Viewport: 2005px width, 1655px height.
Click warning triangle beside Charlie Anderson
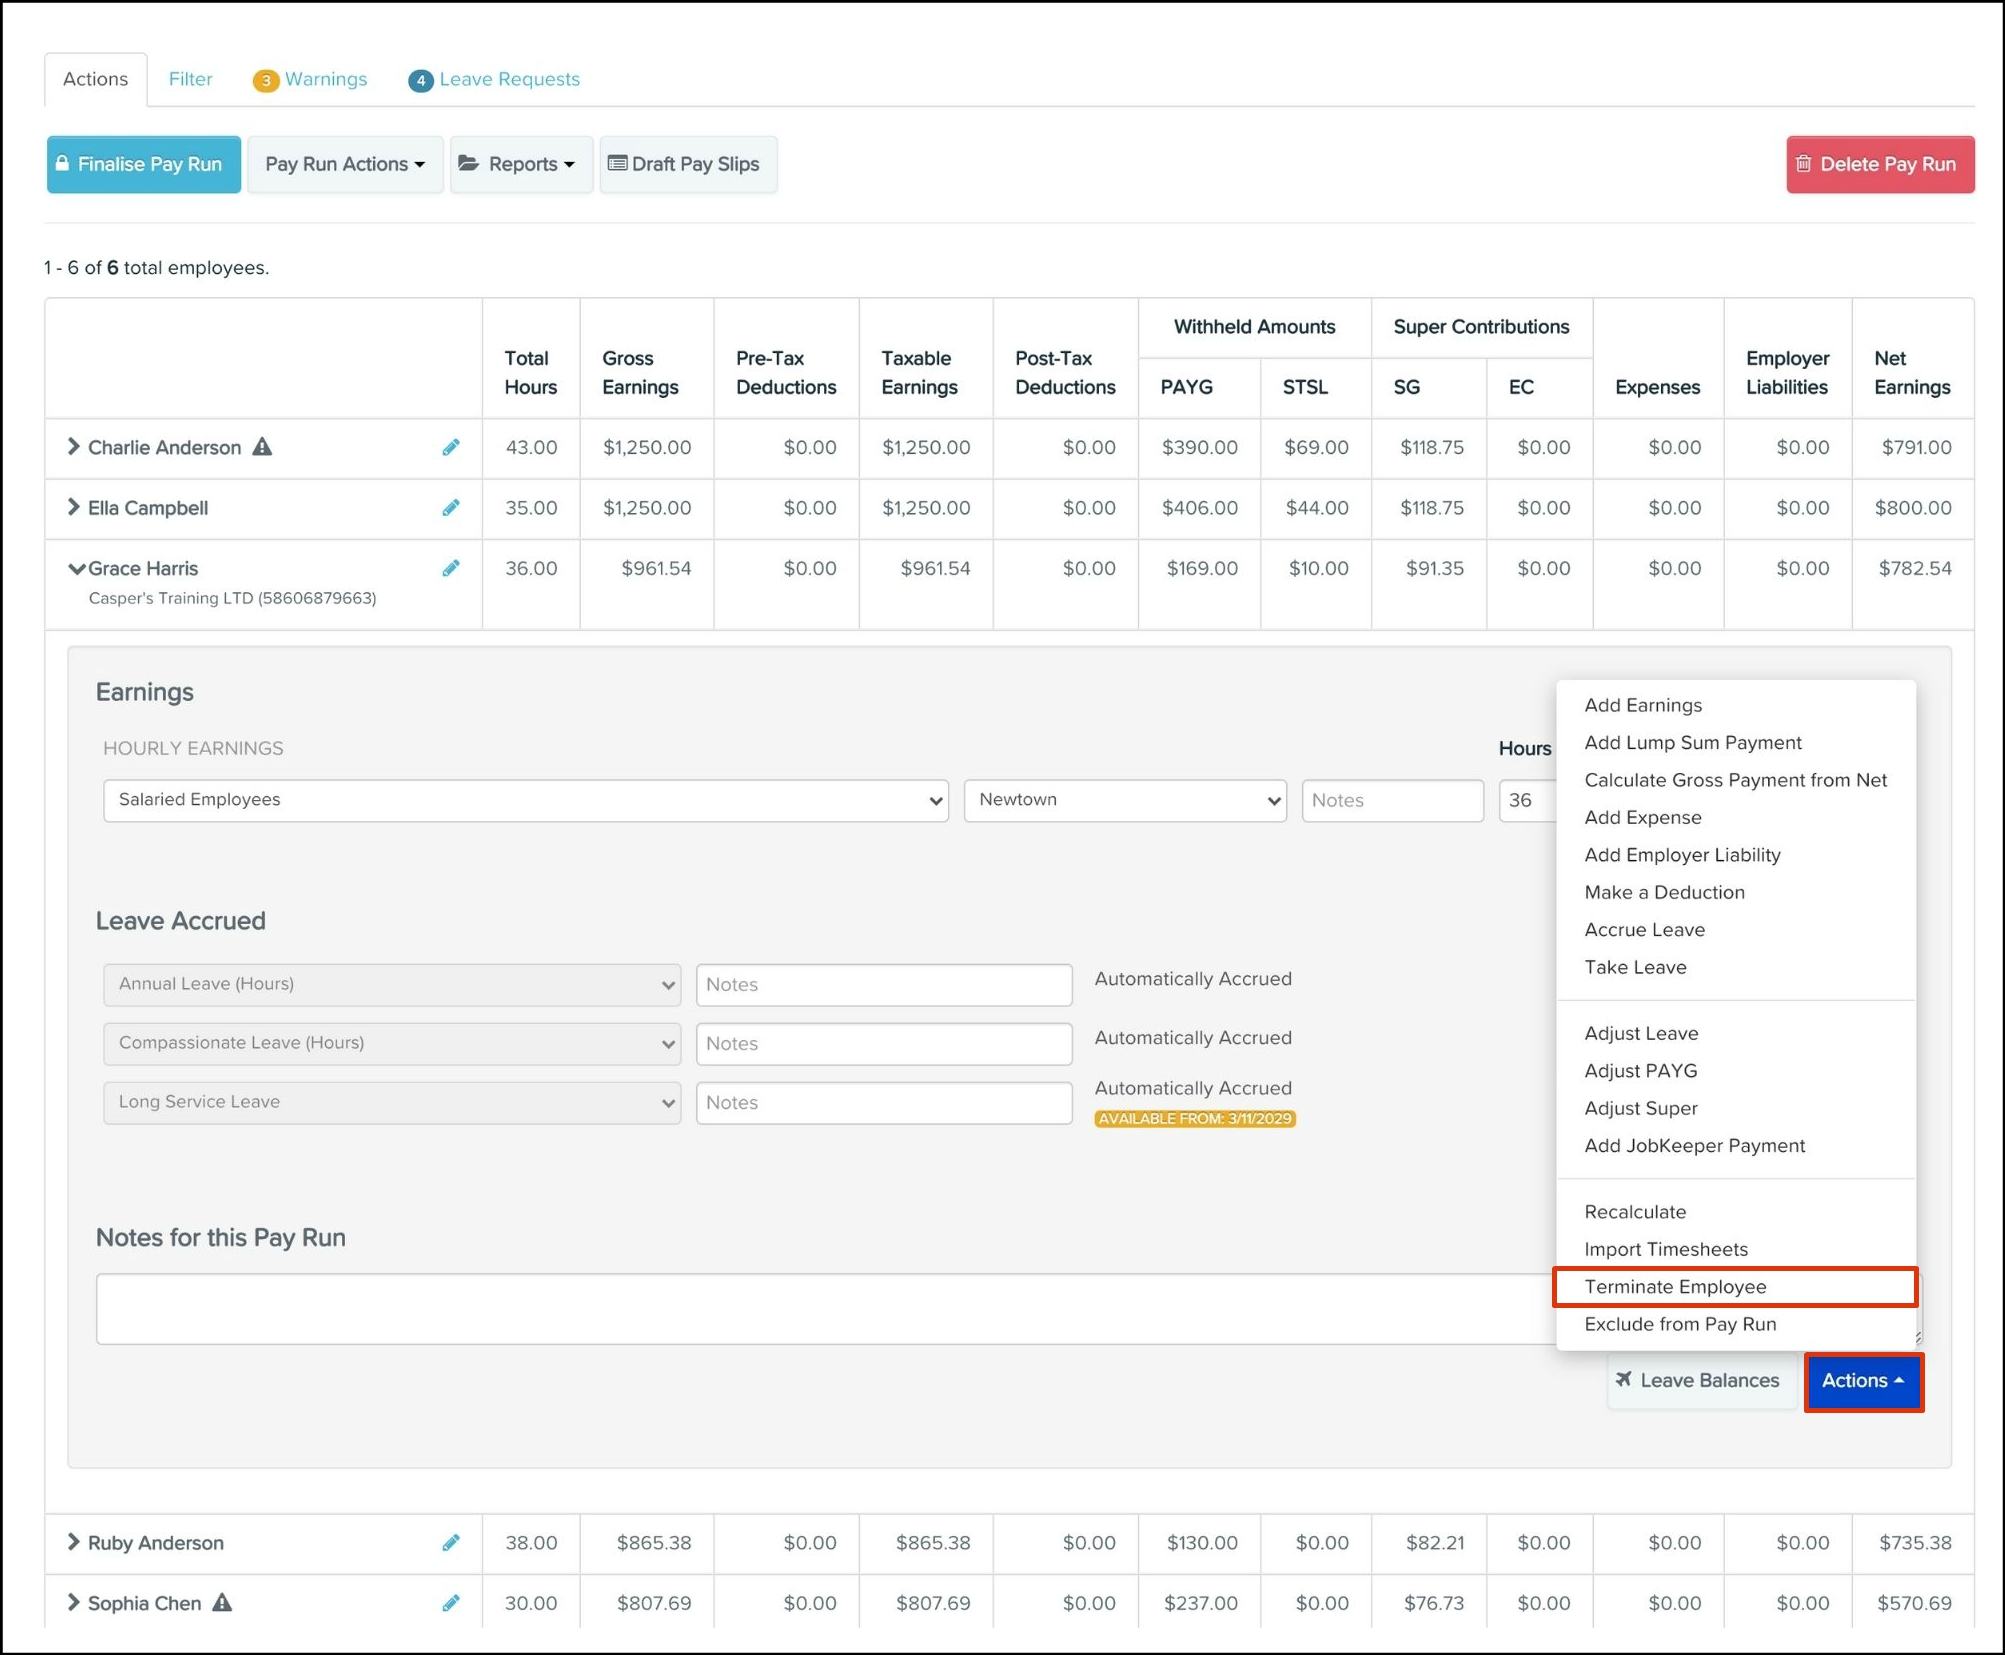point(262,447)
